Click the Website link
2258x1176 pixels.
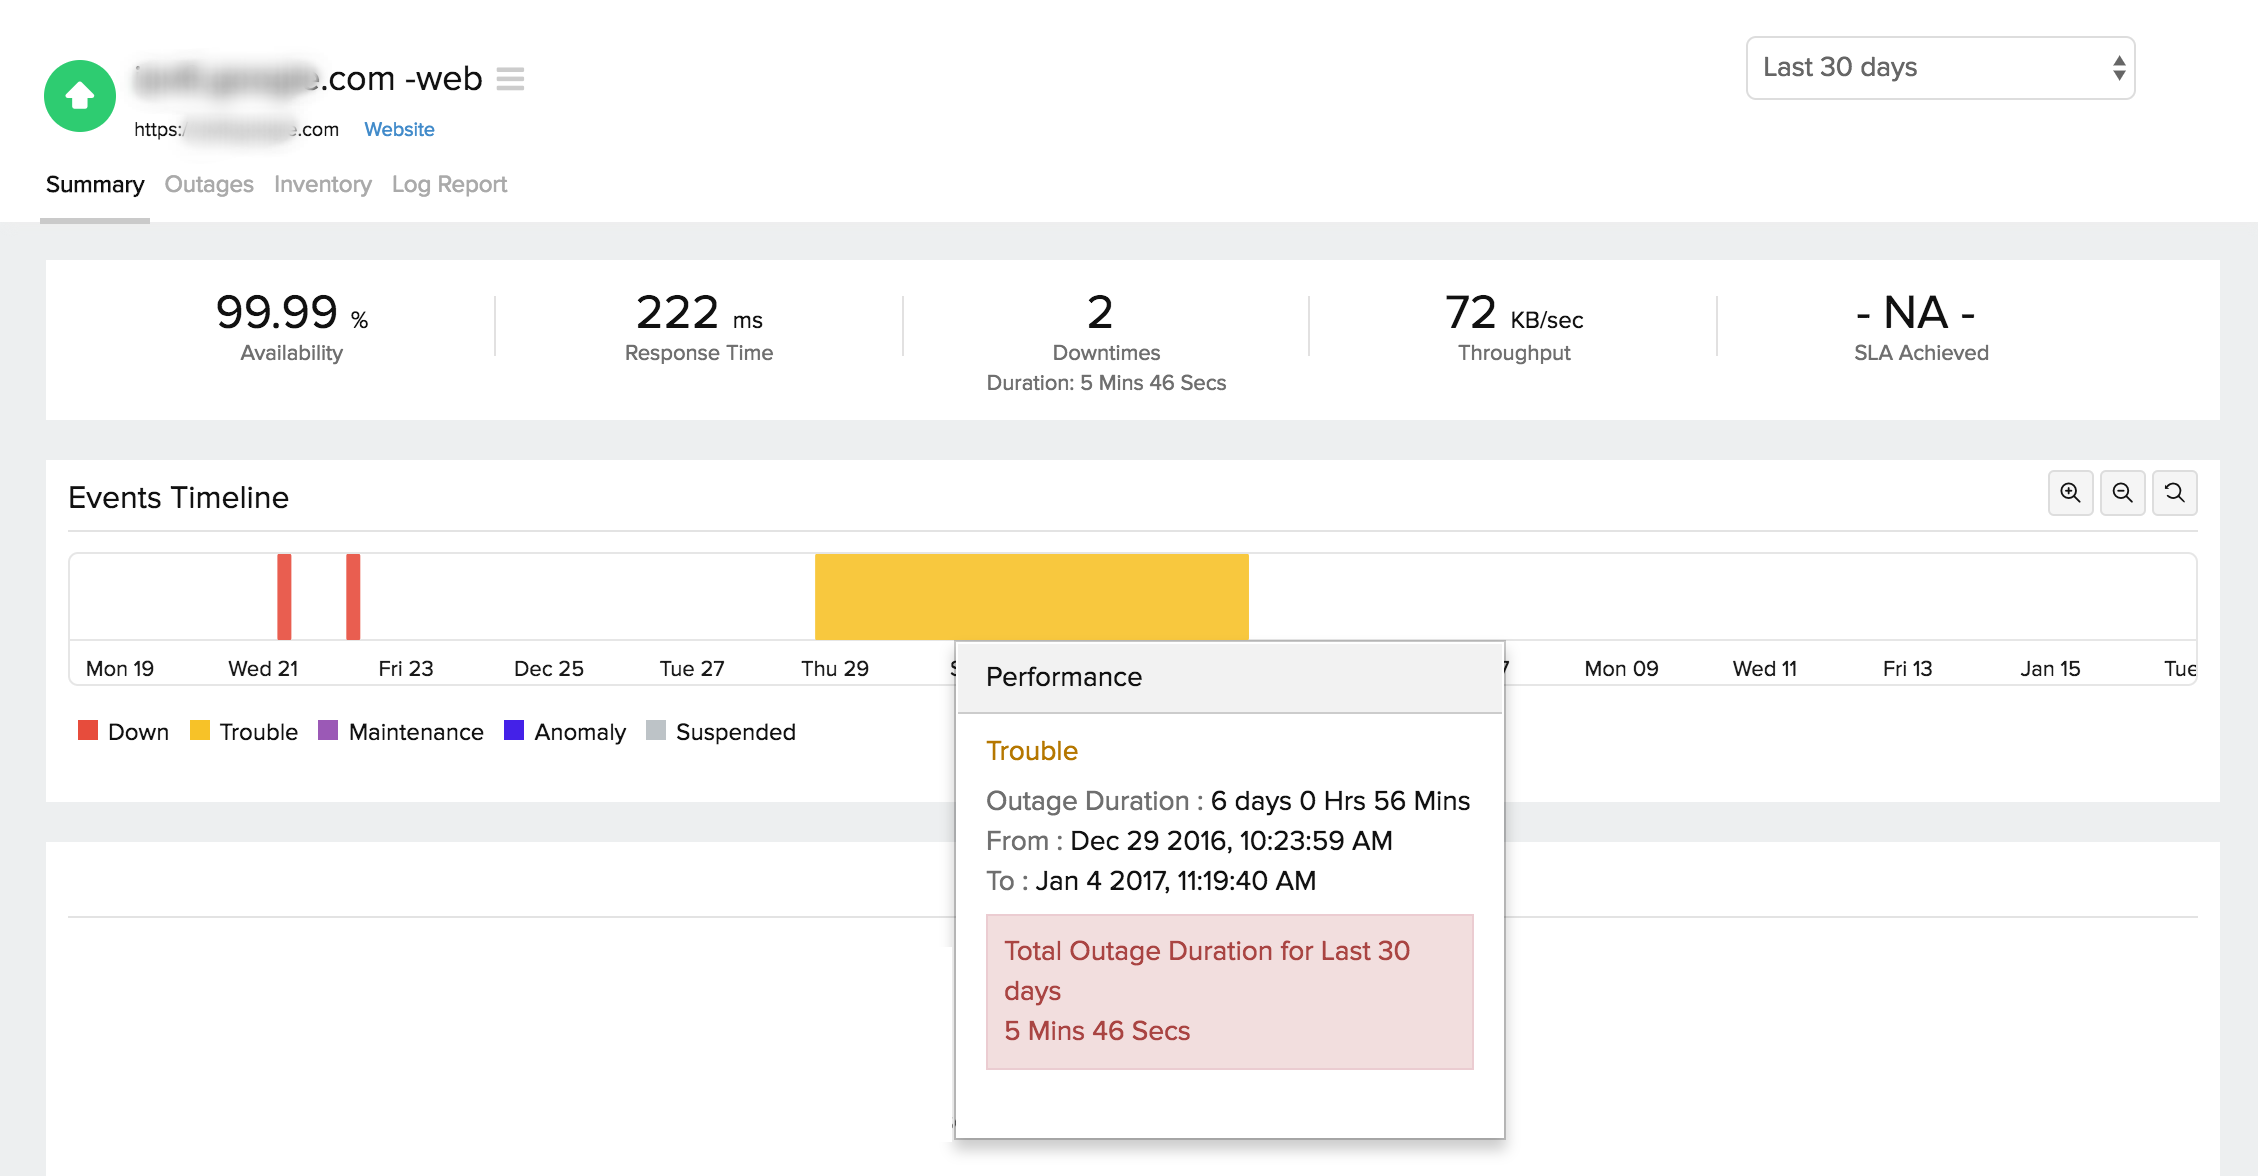399,129
